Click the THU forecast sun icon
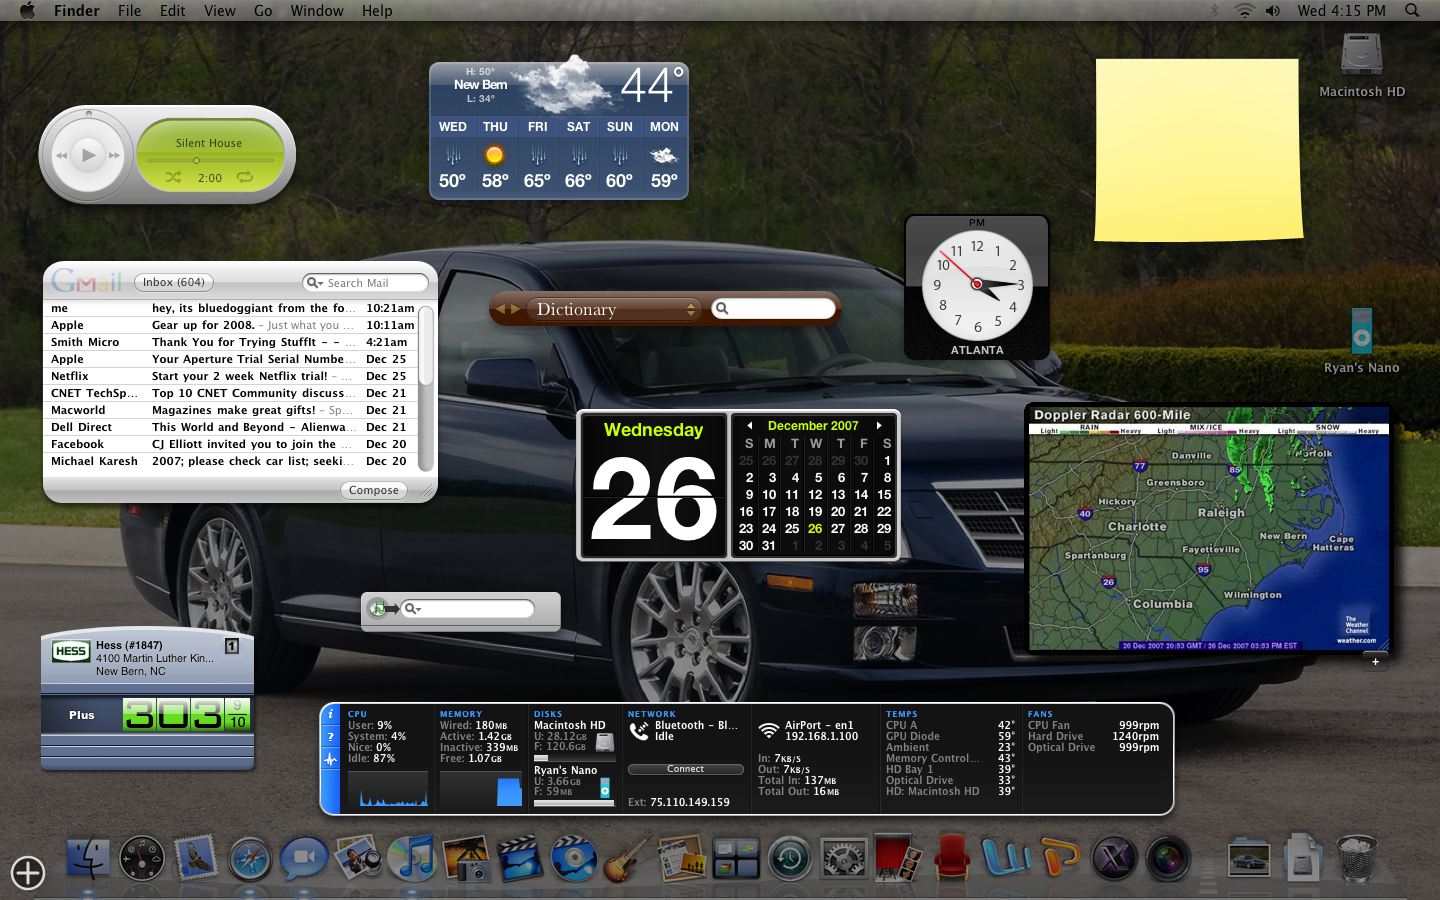 click(494, 155)
